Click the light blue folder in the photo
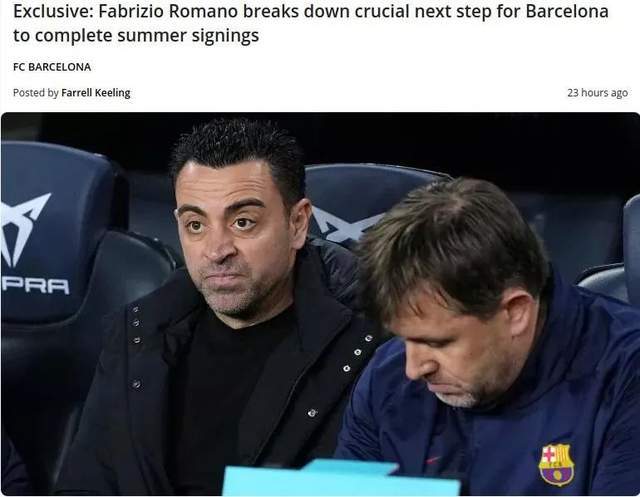Image resolution: width=640 pixels, height=497 pixels. (x=341, y=478)
